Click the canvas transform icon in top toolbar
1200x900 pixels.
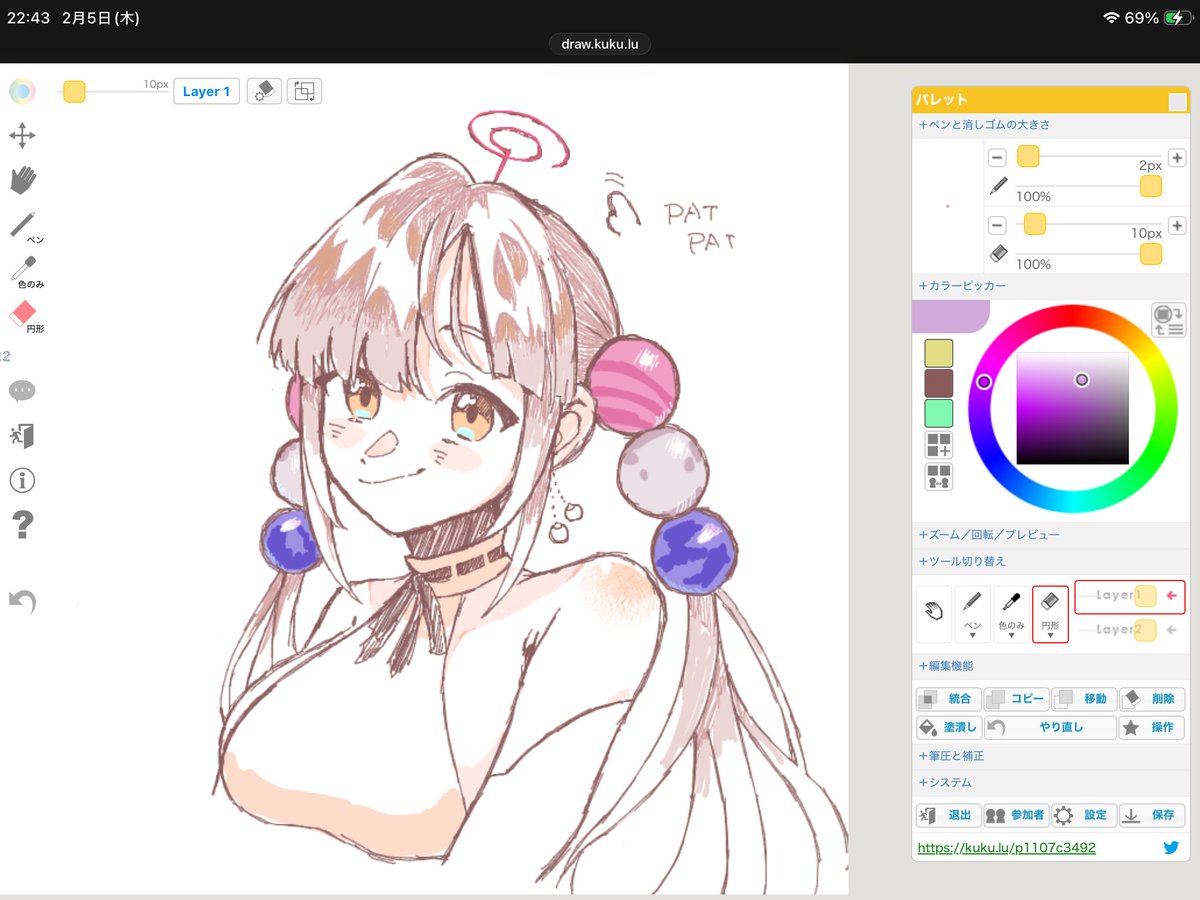click(x=304, y=91)
